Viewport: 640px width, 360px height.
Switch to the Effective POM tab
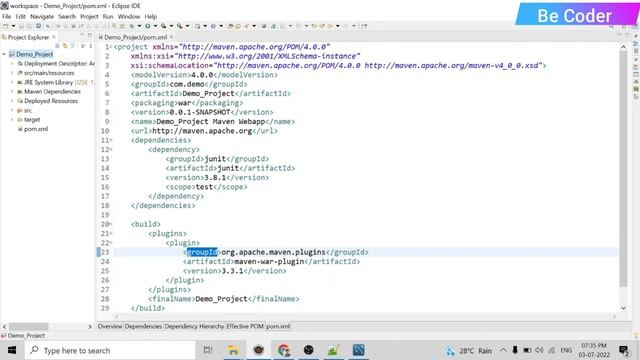(x=245, y=327)
